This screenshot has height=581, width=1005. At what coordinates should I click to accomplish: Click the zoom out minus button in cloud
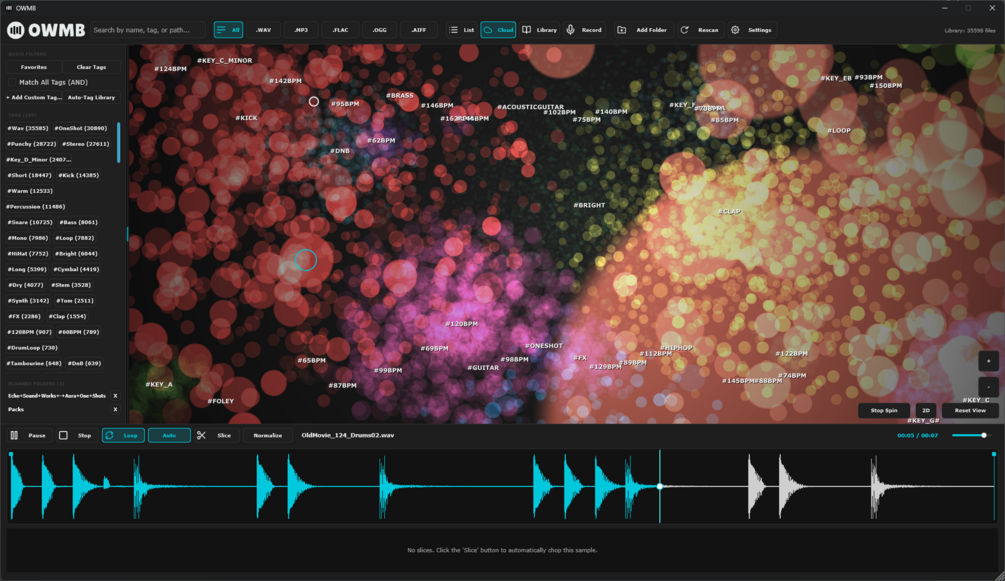tap(988, 387)
